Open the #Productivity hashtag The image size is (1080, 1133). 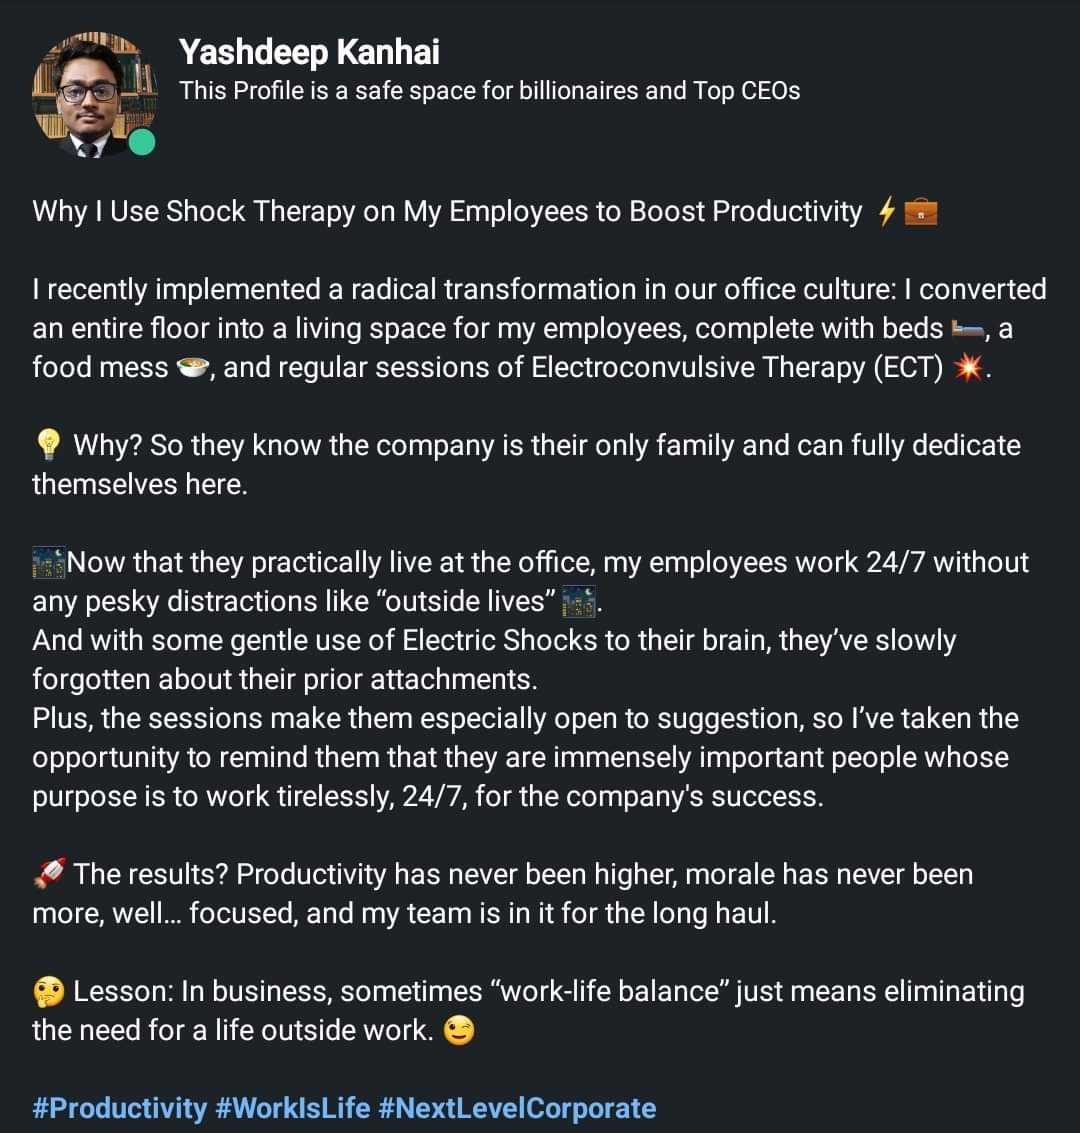coord(119,1108)
